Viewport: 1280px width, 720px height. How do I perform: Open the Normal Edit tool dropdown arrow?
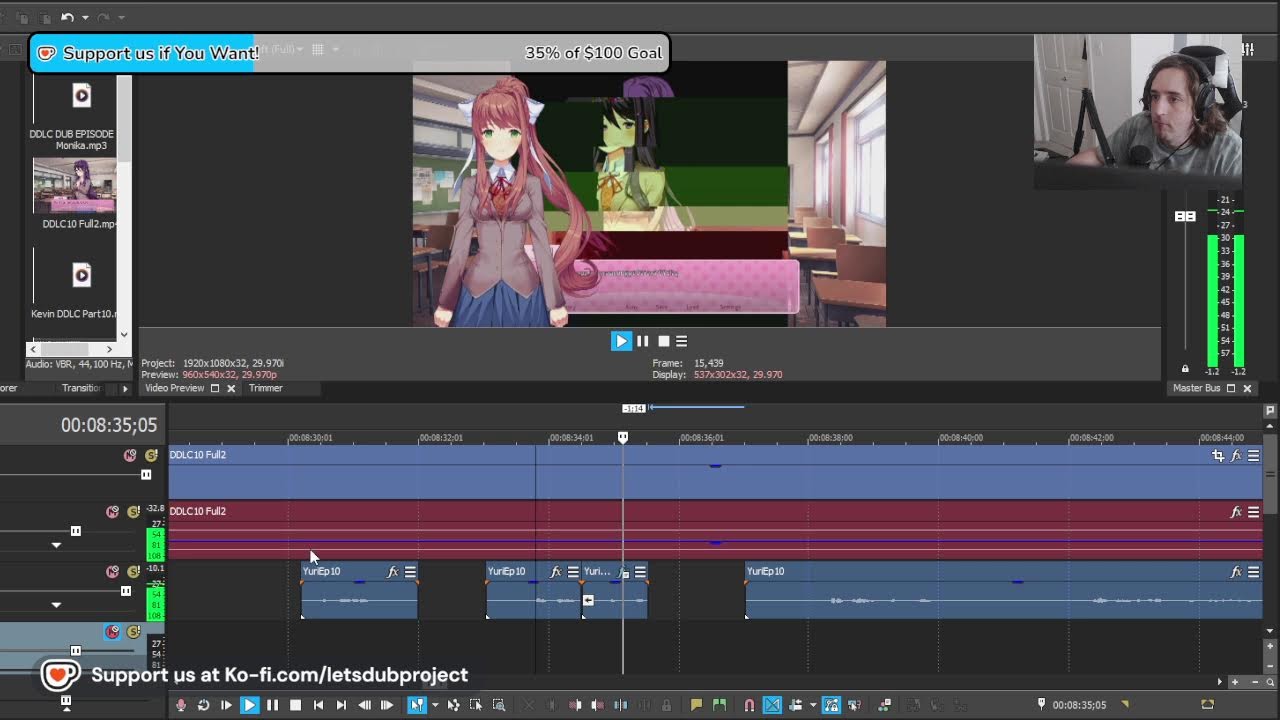point(434,705)
